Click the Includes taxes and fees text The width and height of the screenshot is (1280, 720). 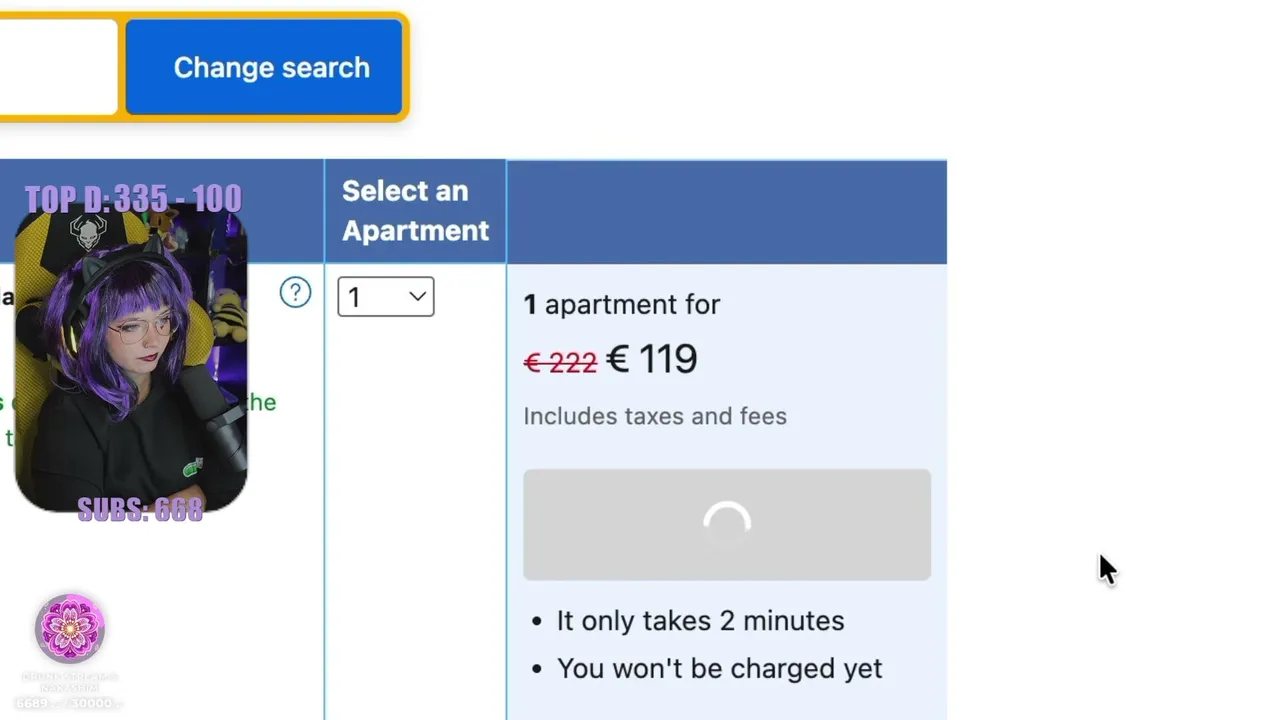pyautogui.click(x=655, y=416)
